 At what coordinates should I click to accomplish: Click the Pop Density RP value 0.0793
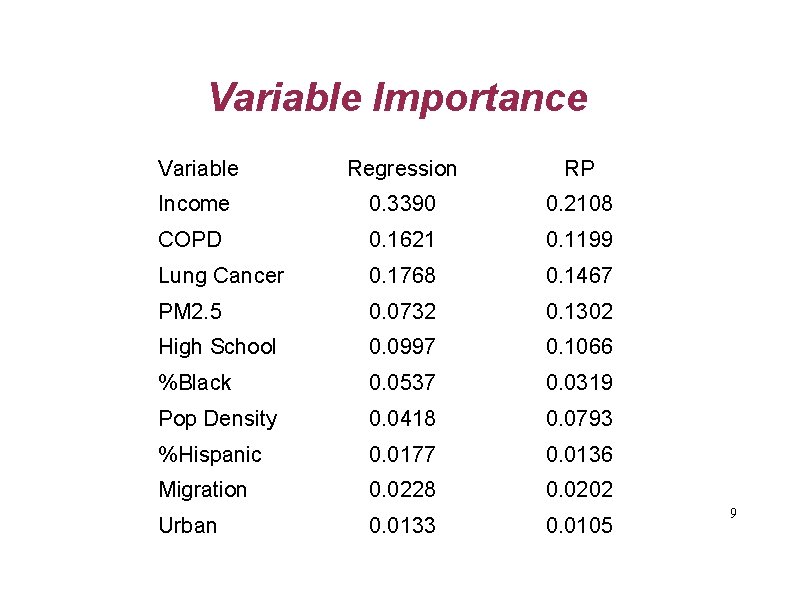[x=579, y=419]
